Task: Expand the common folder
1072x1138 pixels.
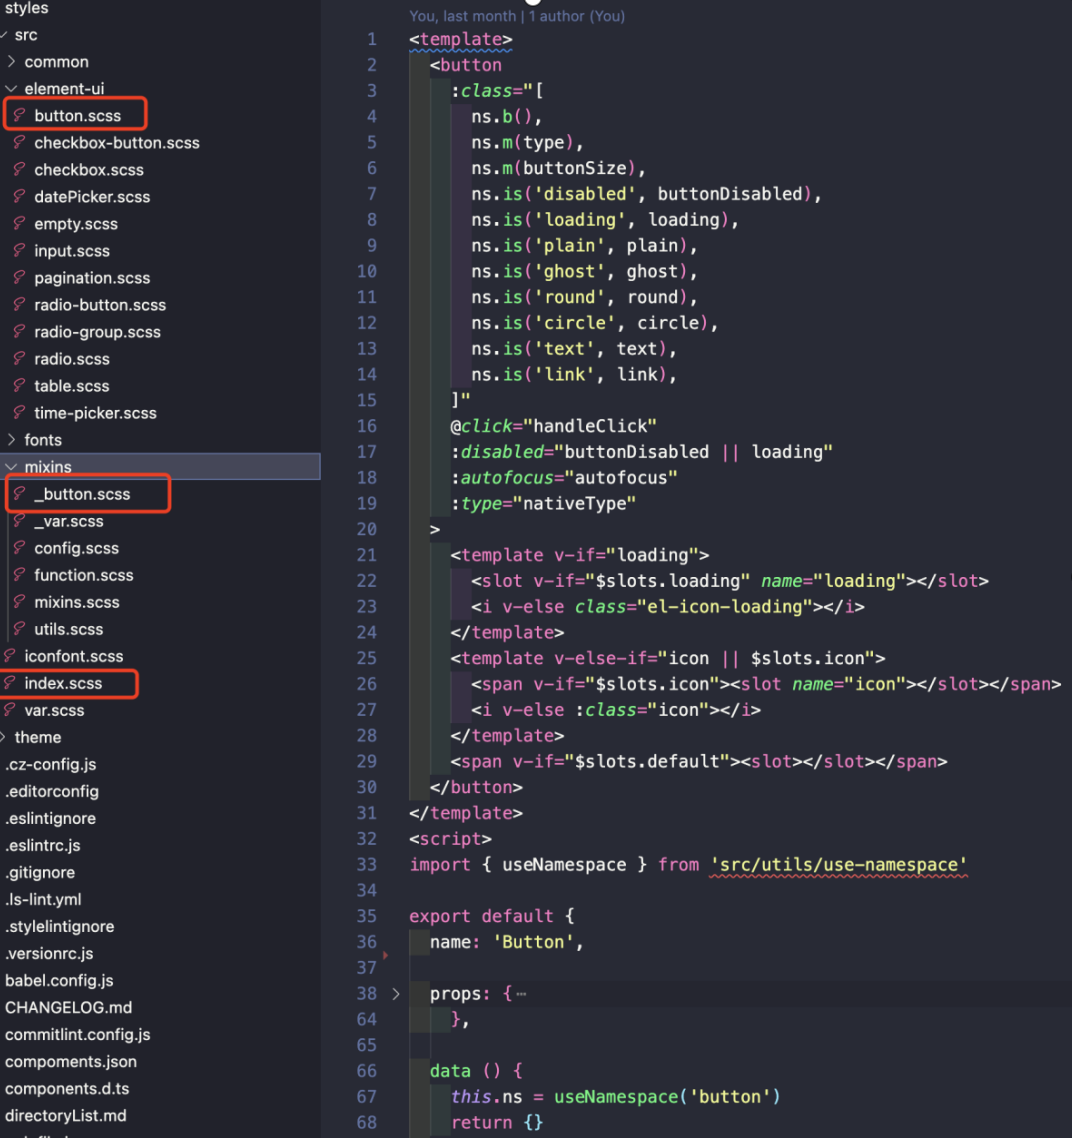Action: (11, 62)
